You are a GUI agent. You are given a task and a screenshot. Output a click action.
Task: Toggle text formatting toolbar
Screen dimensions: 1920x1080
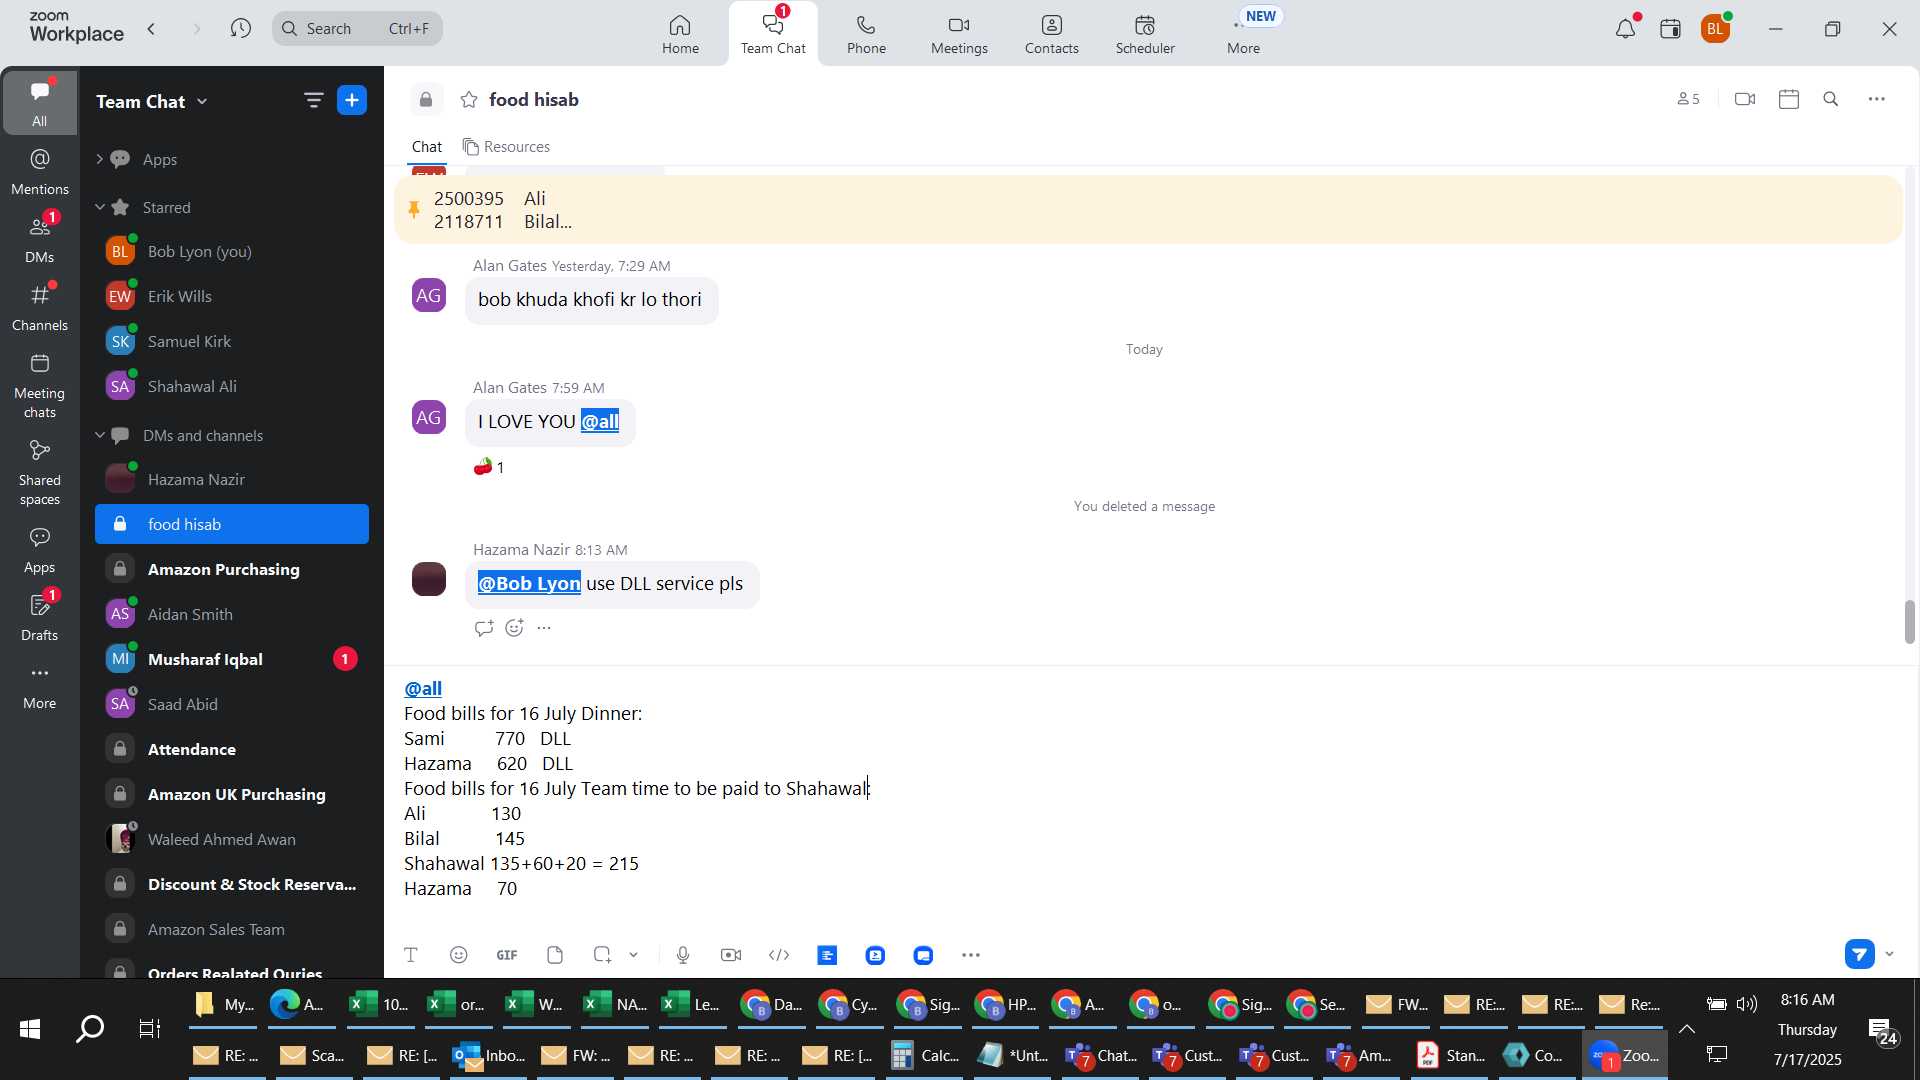pyautogui.click(x=410, y=956)
